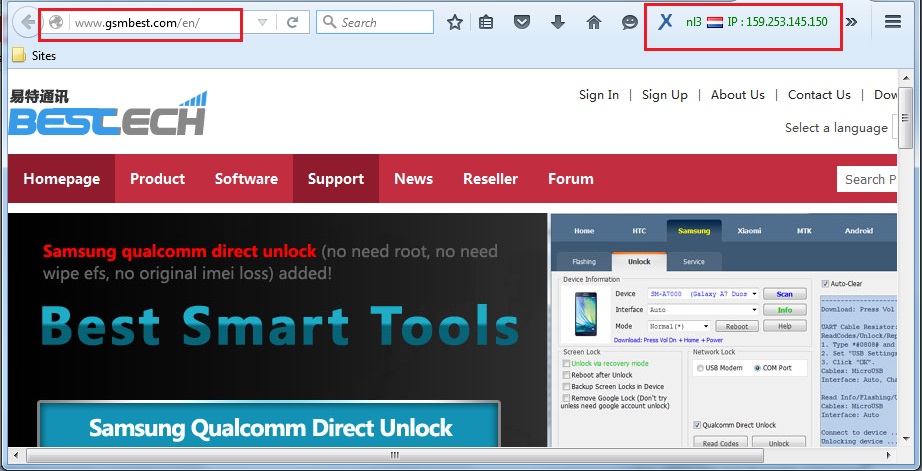
Task: Select the Samsung tab in tool screenshot
Action: click(694, 231)
